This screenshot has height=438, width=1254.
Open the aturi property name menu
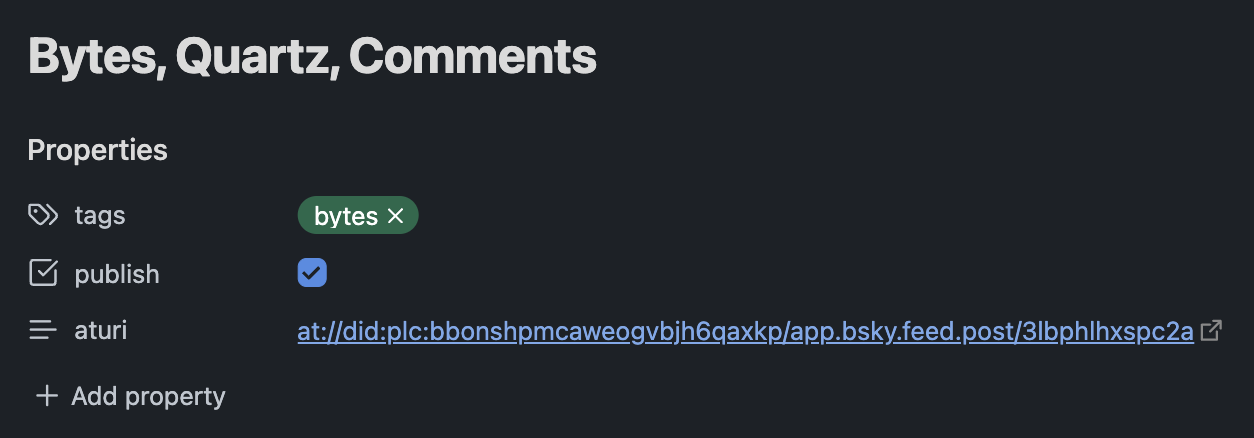(x=101, y=330)
